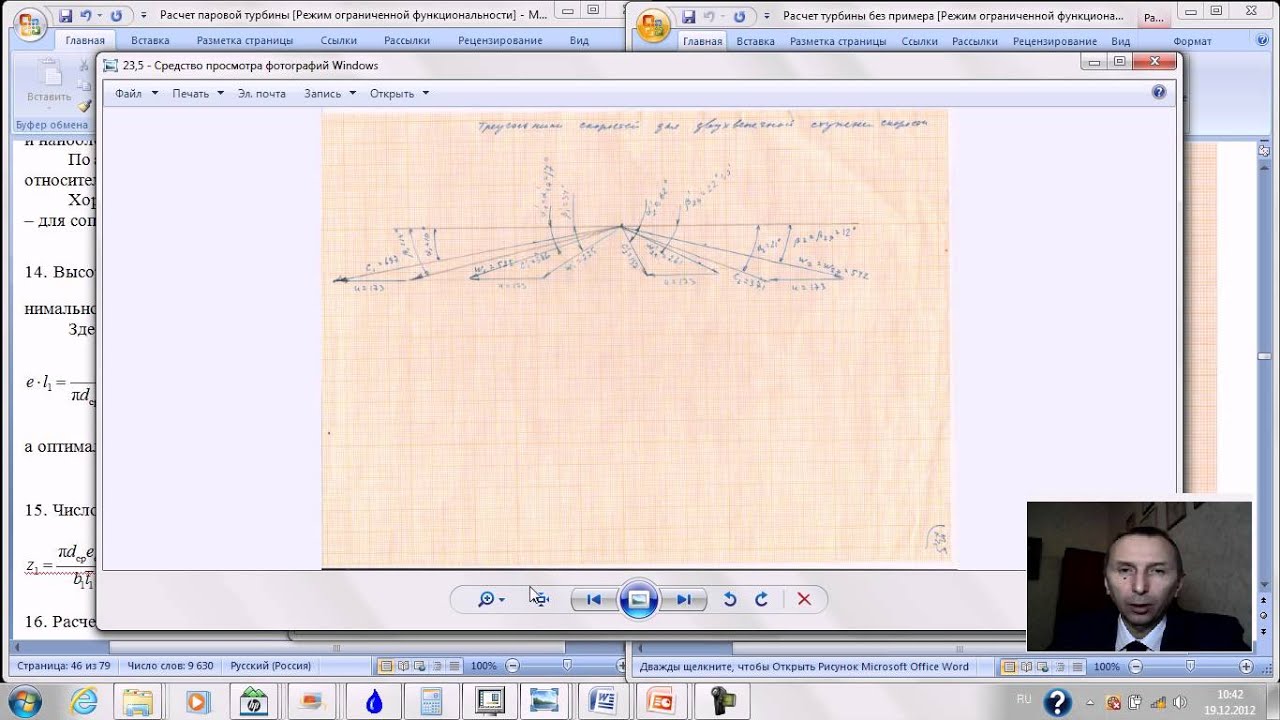This screenshot has height=720, width=1280.
Task: Switch to Word via taskbar icon
Action: (603, 702)
